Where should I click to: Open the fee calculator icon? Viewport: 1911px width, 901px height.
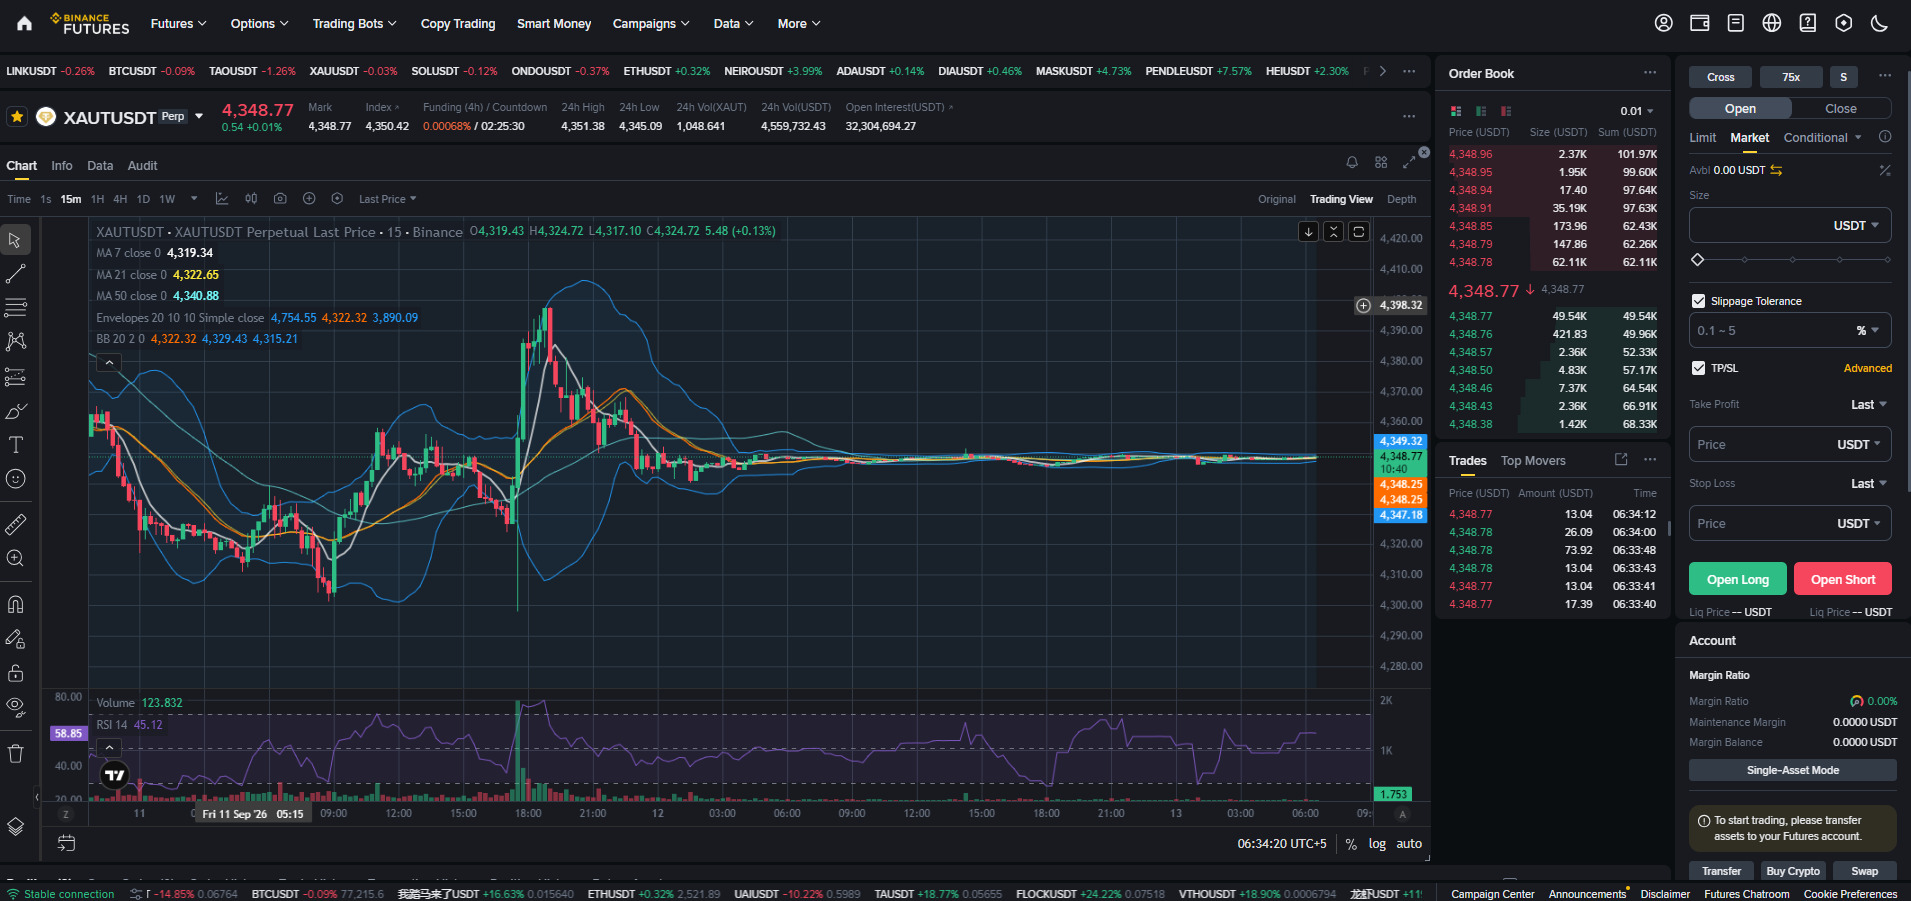pos(1885,171)
